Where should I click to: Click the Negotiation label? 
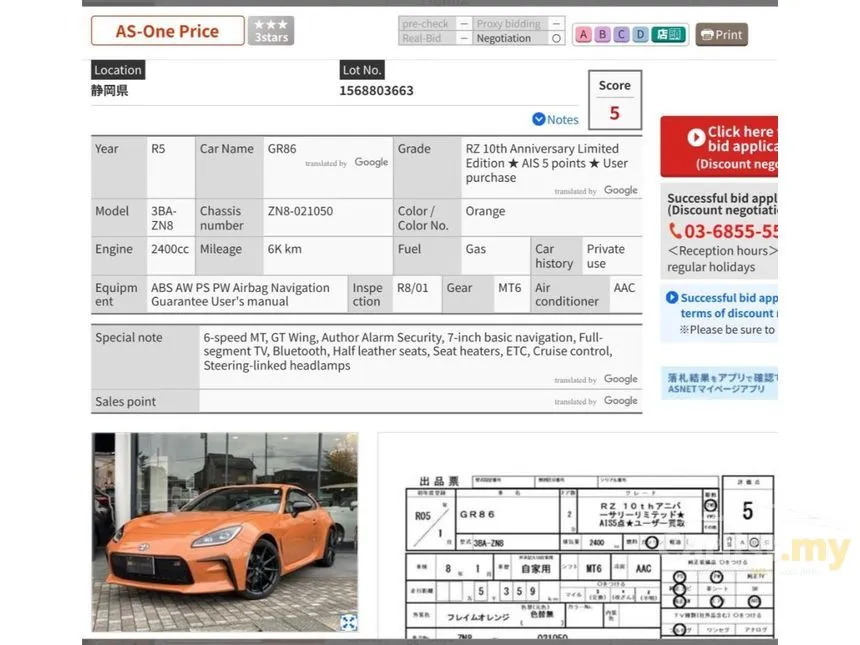503,38
